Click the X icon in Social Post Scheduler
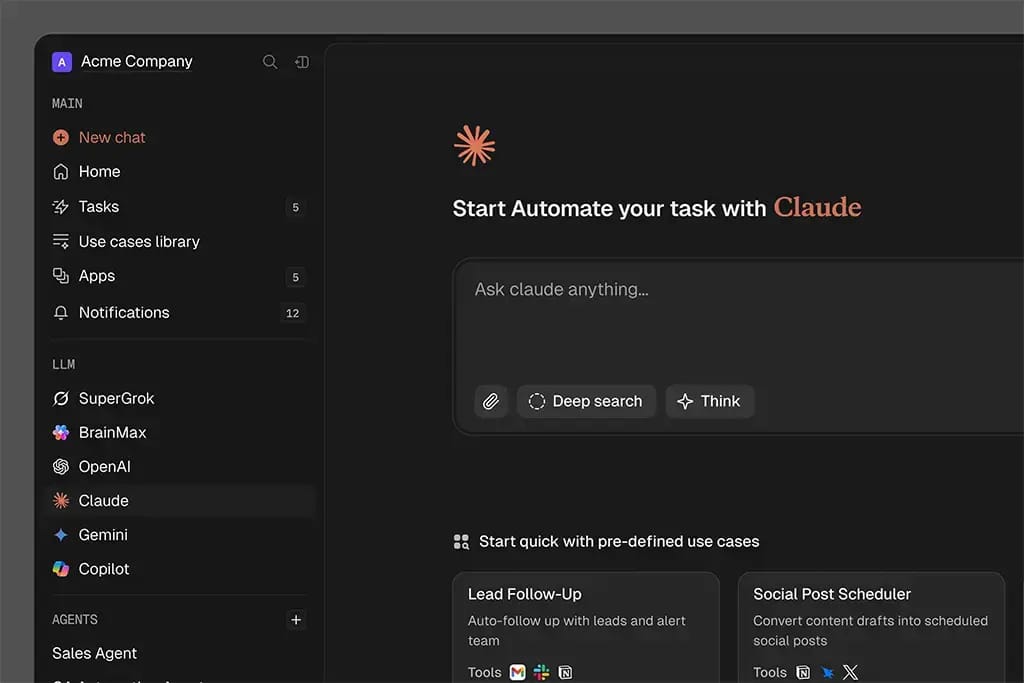This screenshot has height=683, width=1024. click(x=850, y=672)
